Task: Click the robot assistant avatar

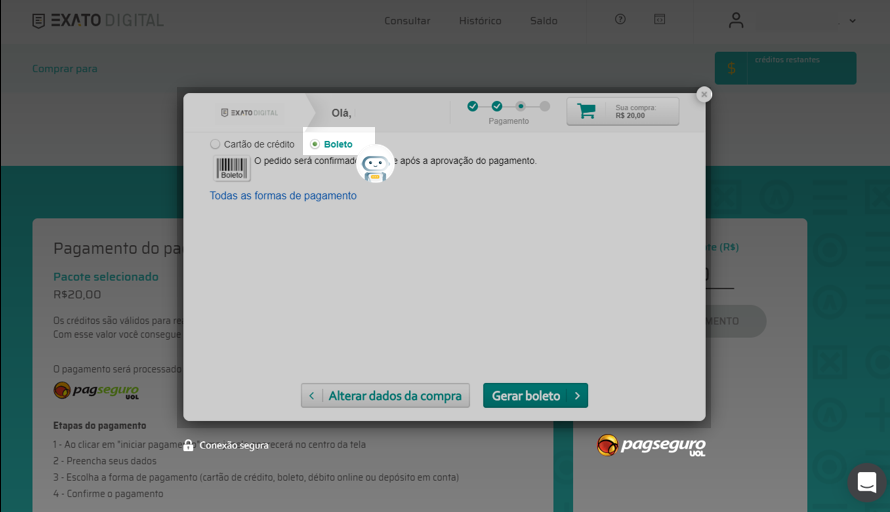Action: pos(375,165)
